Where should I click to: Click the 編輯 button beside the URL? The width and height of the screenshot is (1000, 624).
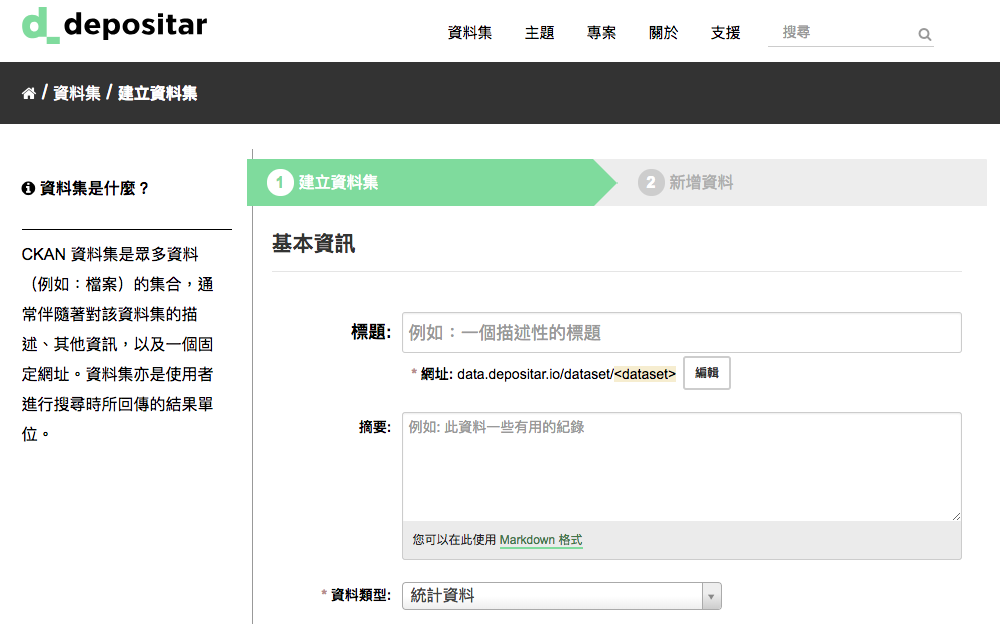click(x=707, y=373)
